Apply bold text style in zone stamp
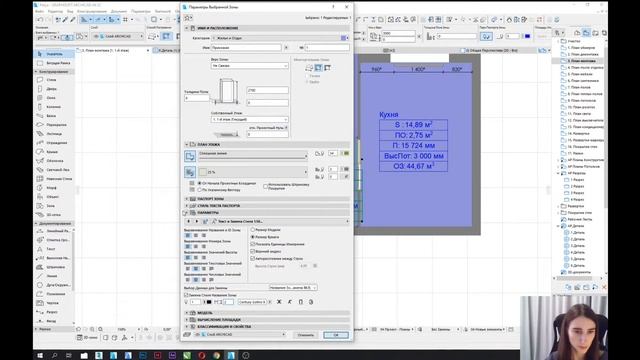Viewport: 640px width, 360px height. (279, 302)
